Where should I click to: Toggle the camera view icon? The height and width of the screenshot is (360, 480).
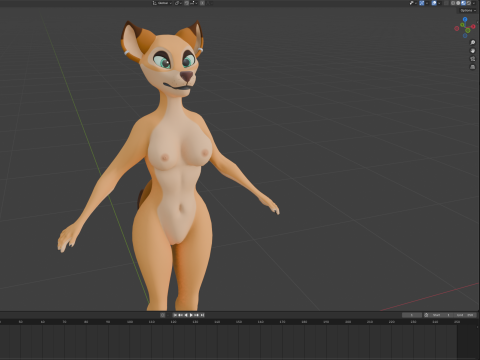pyautogui.click(x=472, y=59)
